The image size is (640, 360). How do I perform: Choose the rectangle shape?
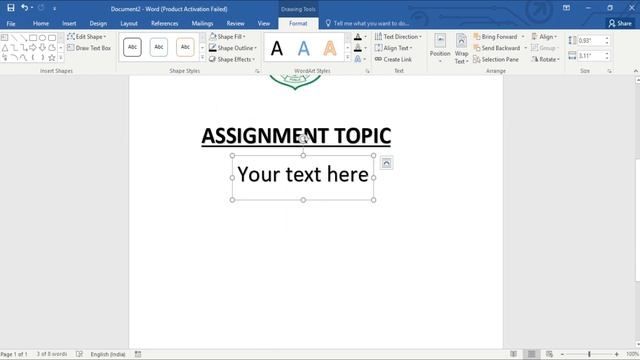[x=33, y=38]
